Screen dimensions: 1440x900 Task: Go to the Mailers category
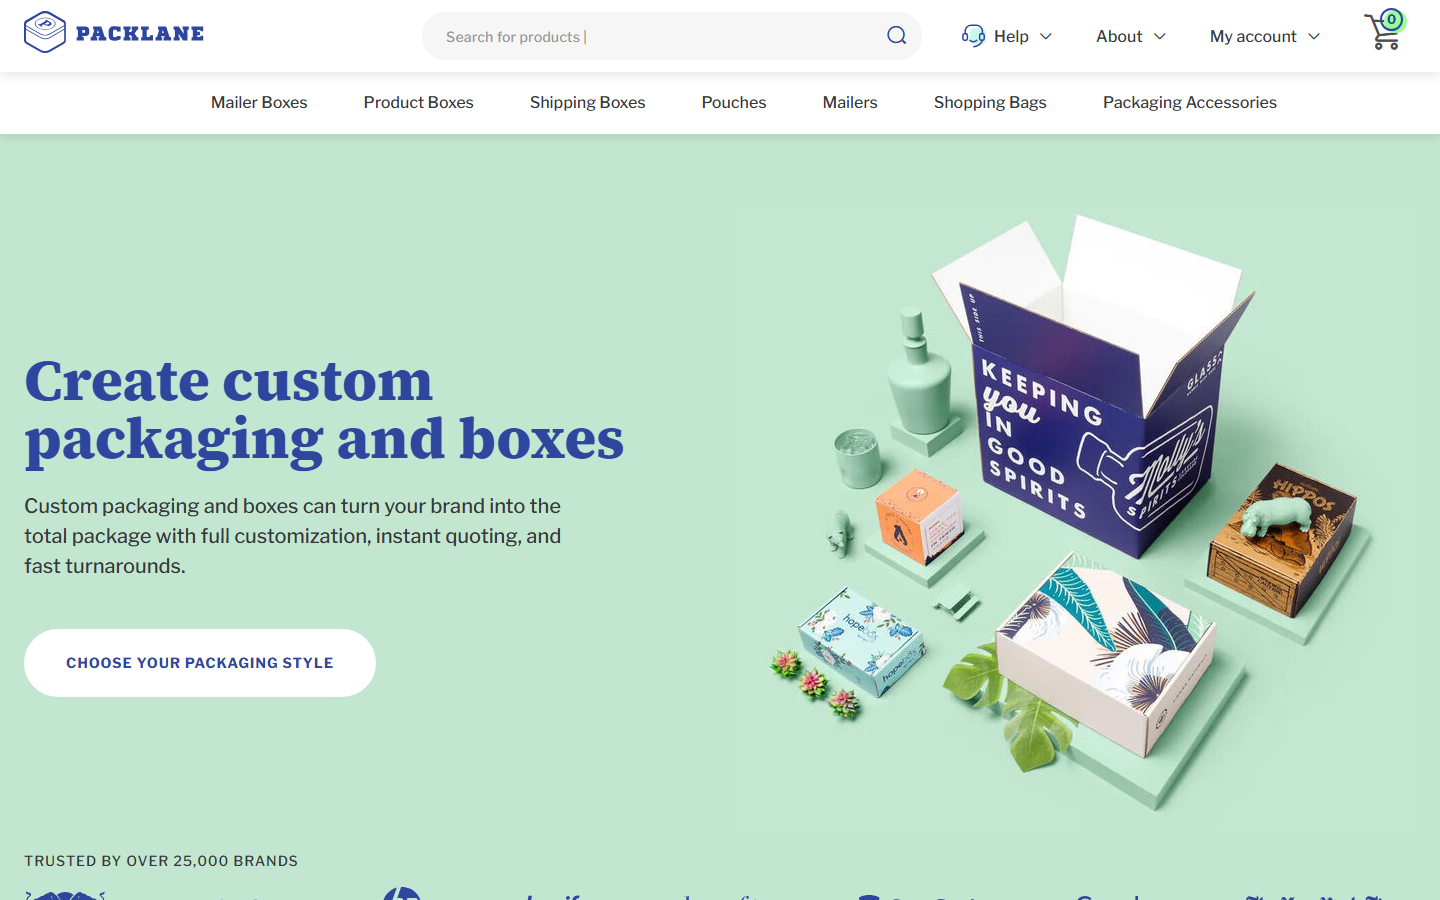(850, 102)
